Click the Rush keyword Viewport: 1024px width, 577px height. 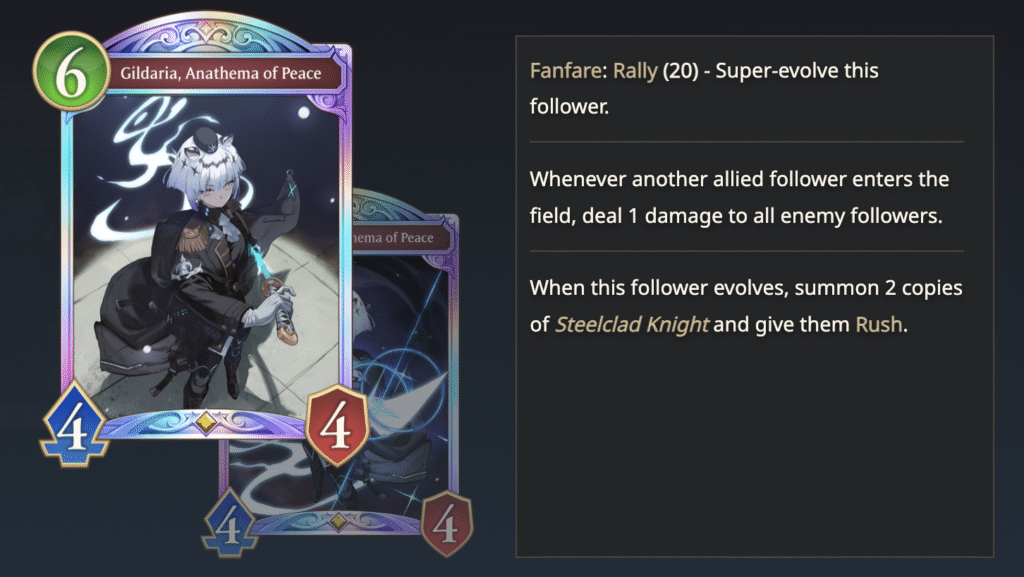coord(879,324)
